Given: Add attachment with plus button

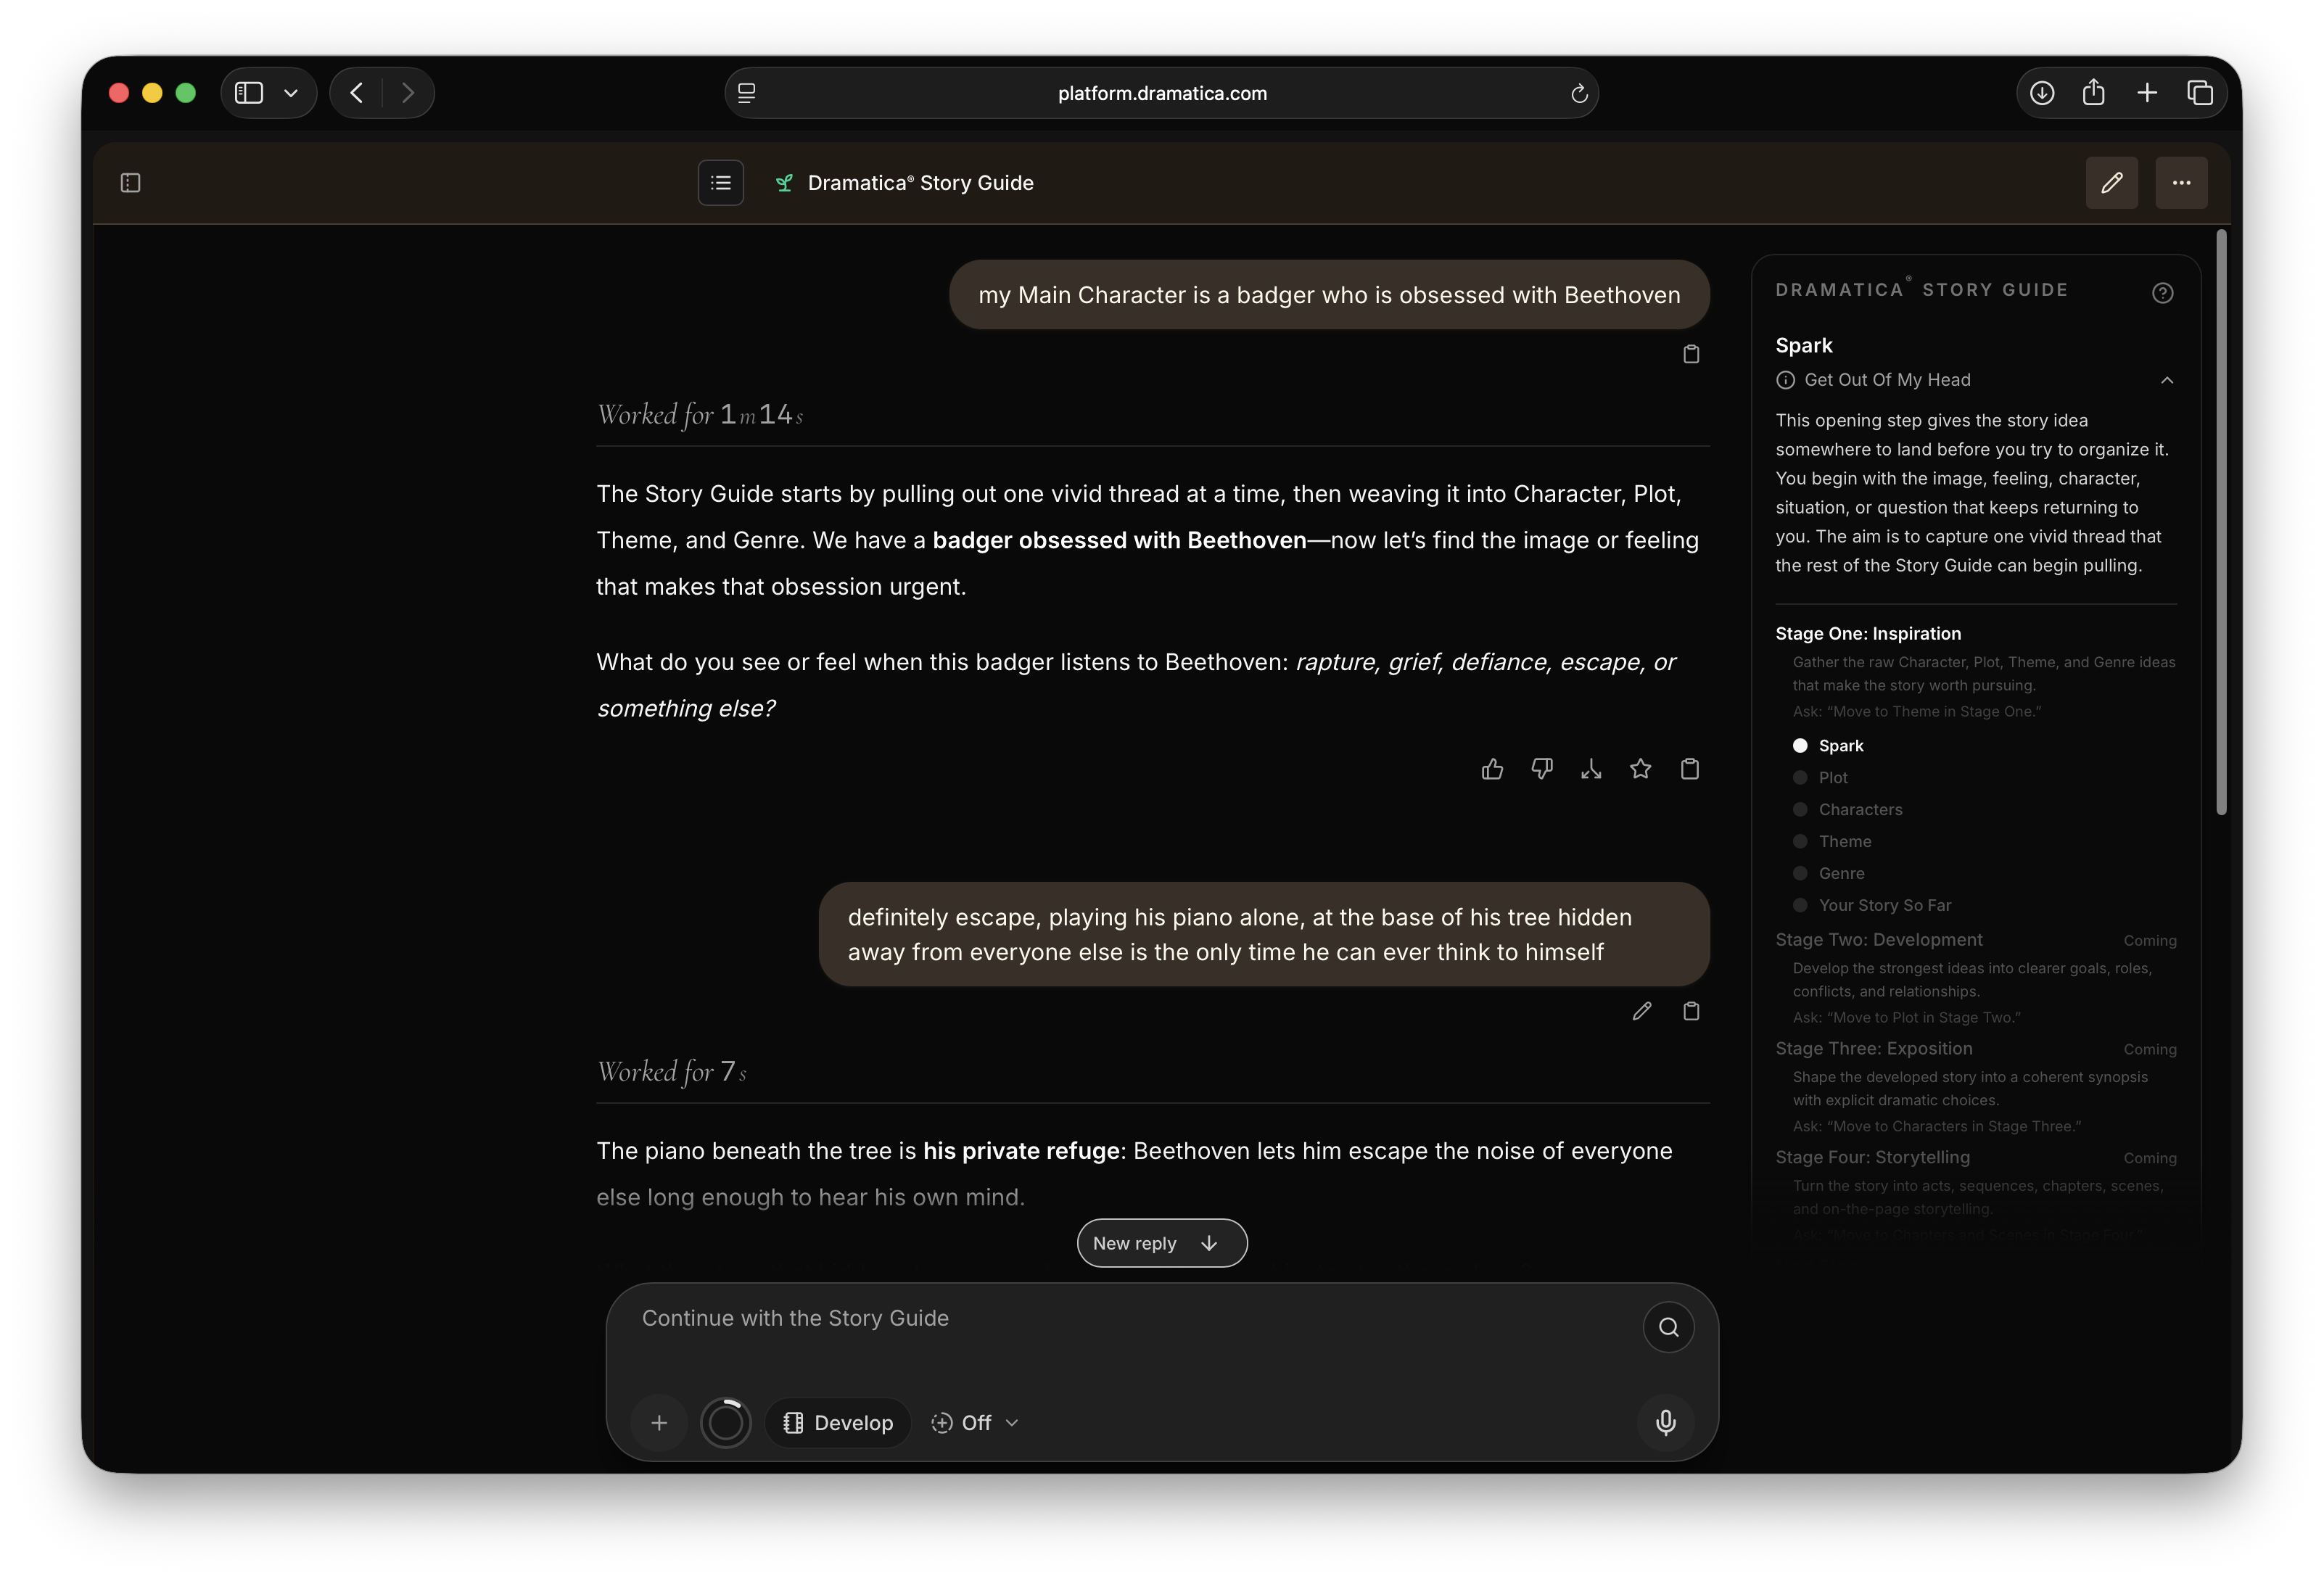Looking at the screenshot, I should pyautogui.click(x=659, y=1422).
